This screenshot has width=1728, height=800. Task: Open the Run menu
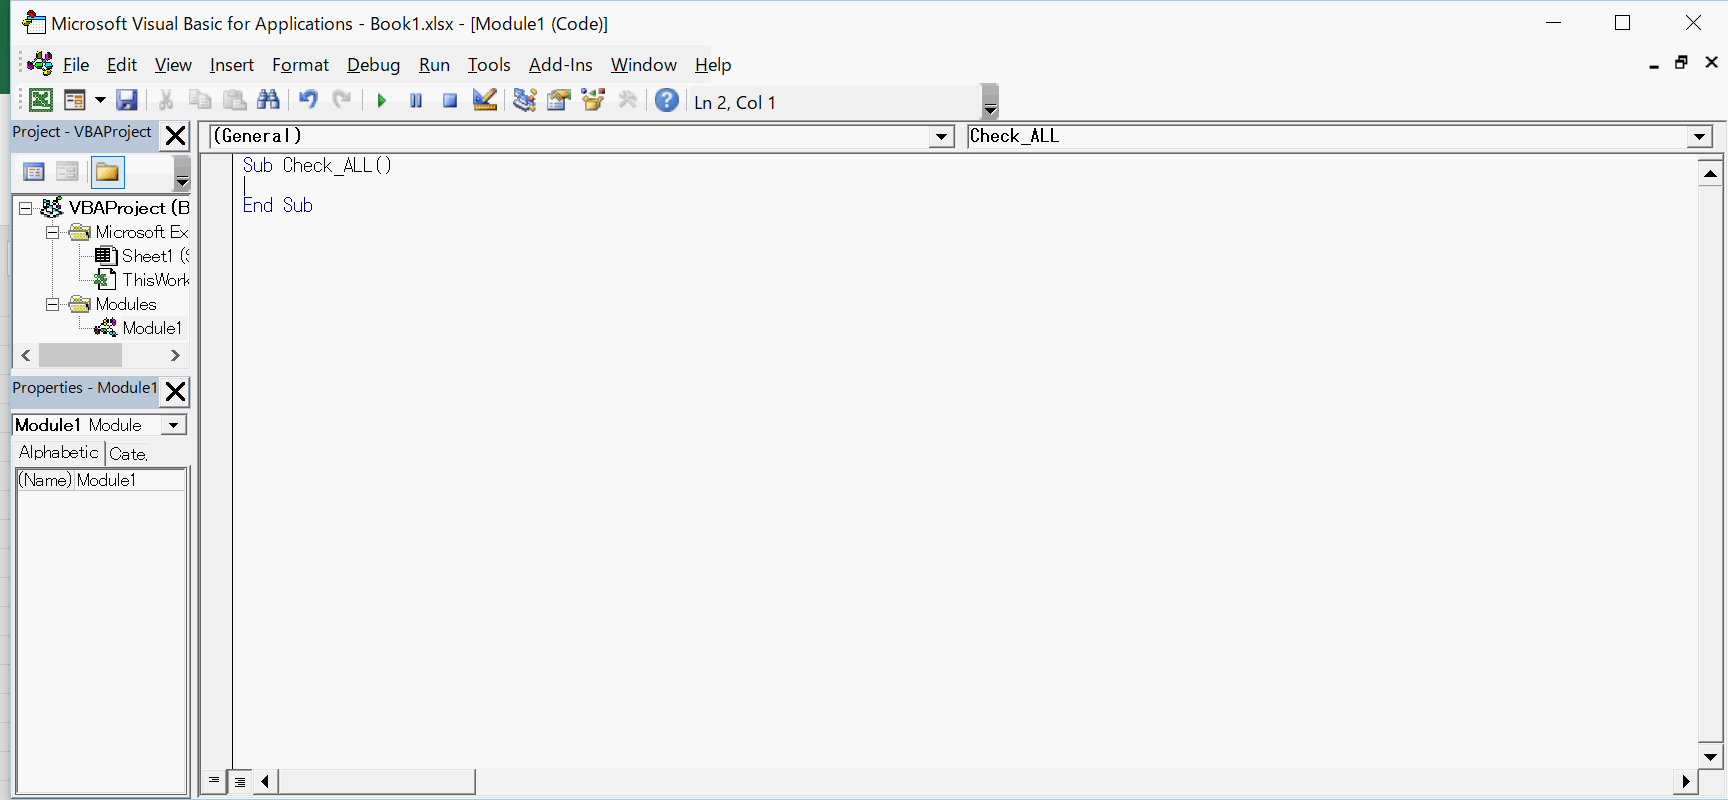434,65
